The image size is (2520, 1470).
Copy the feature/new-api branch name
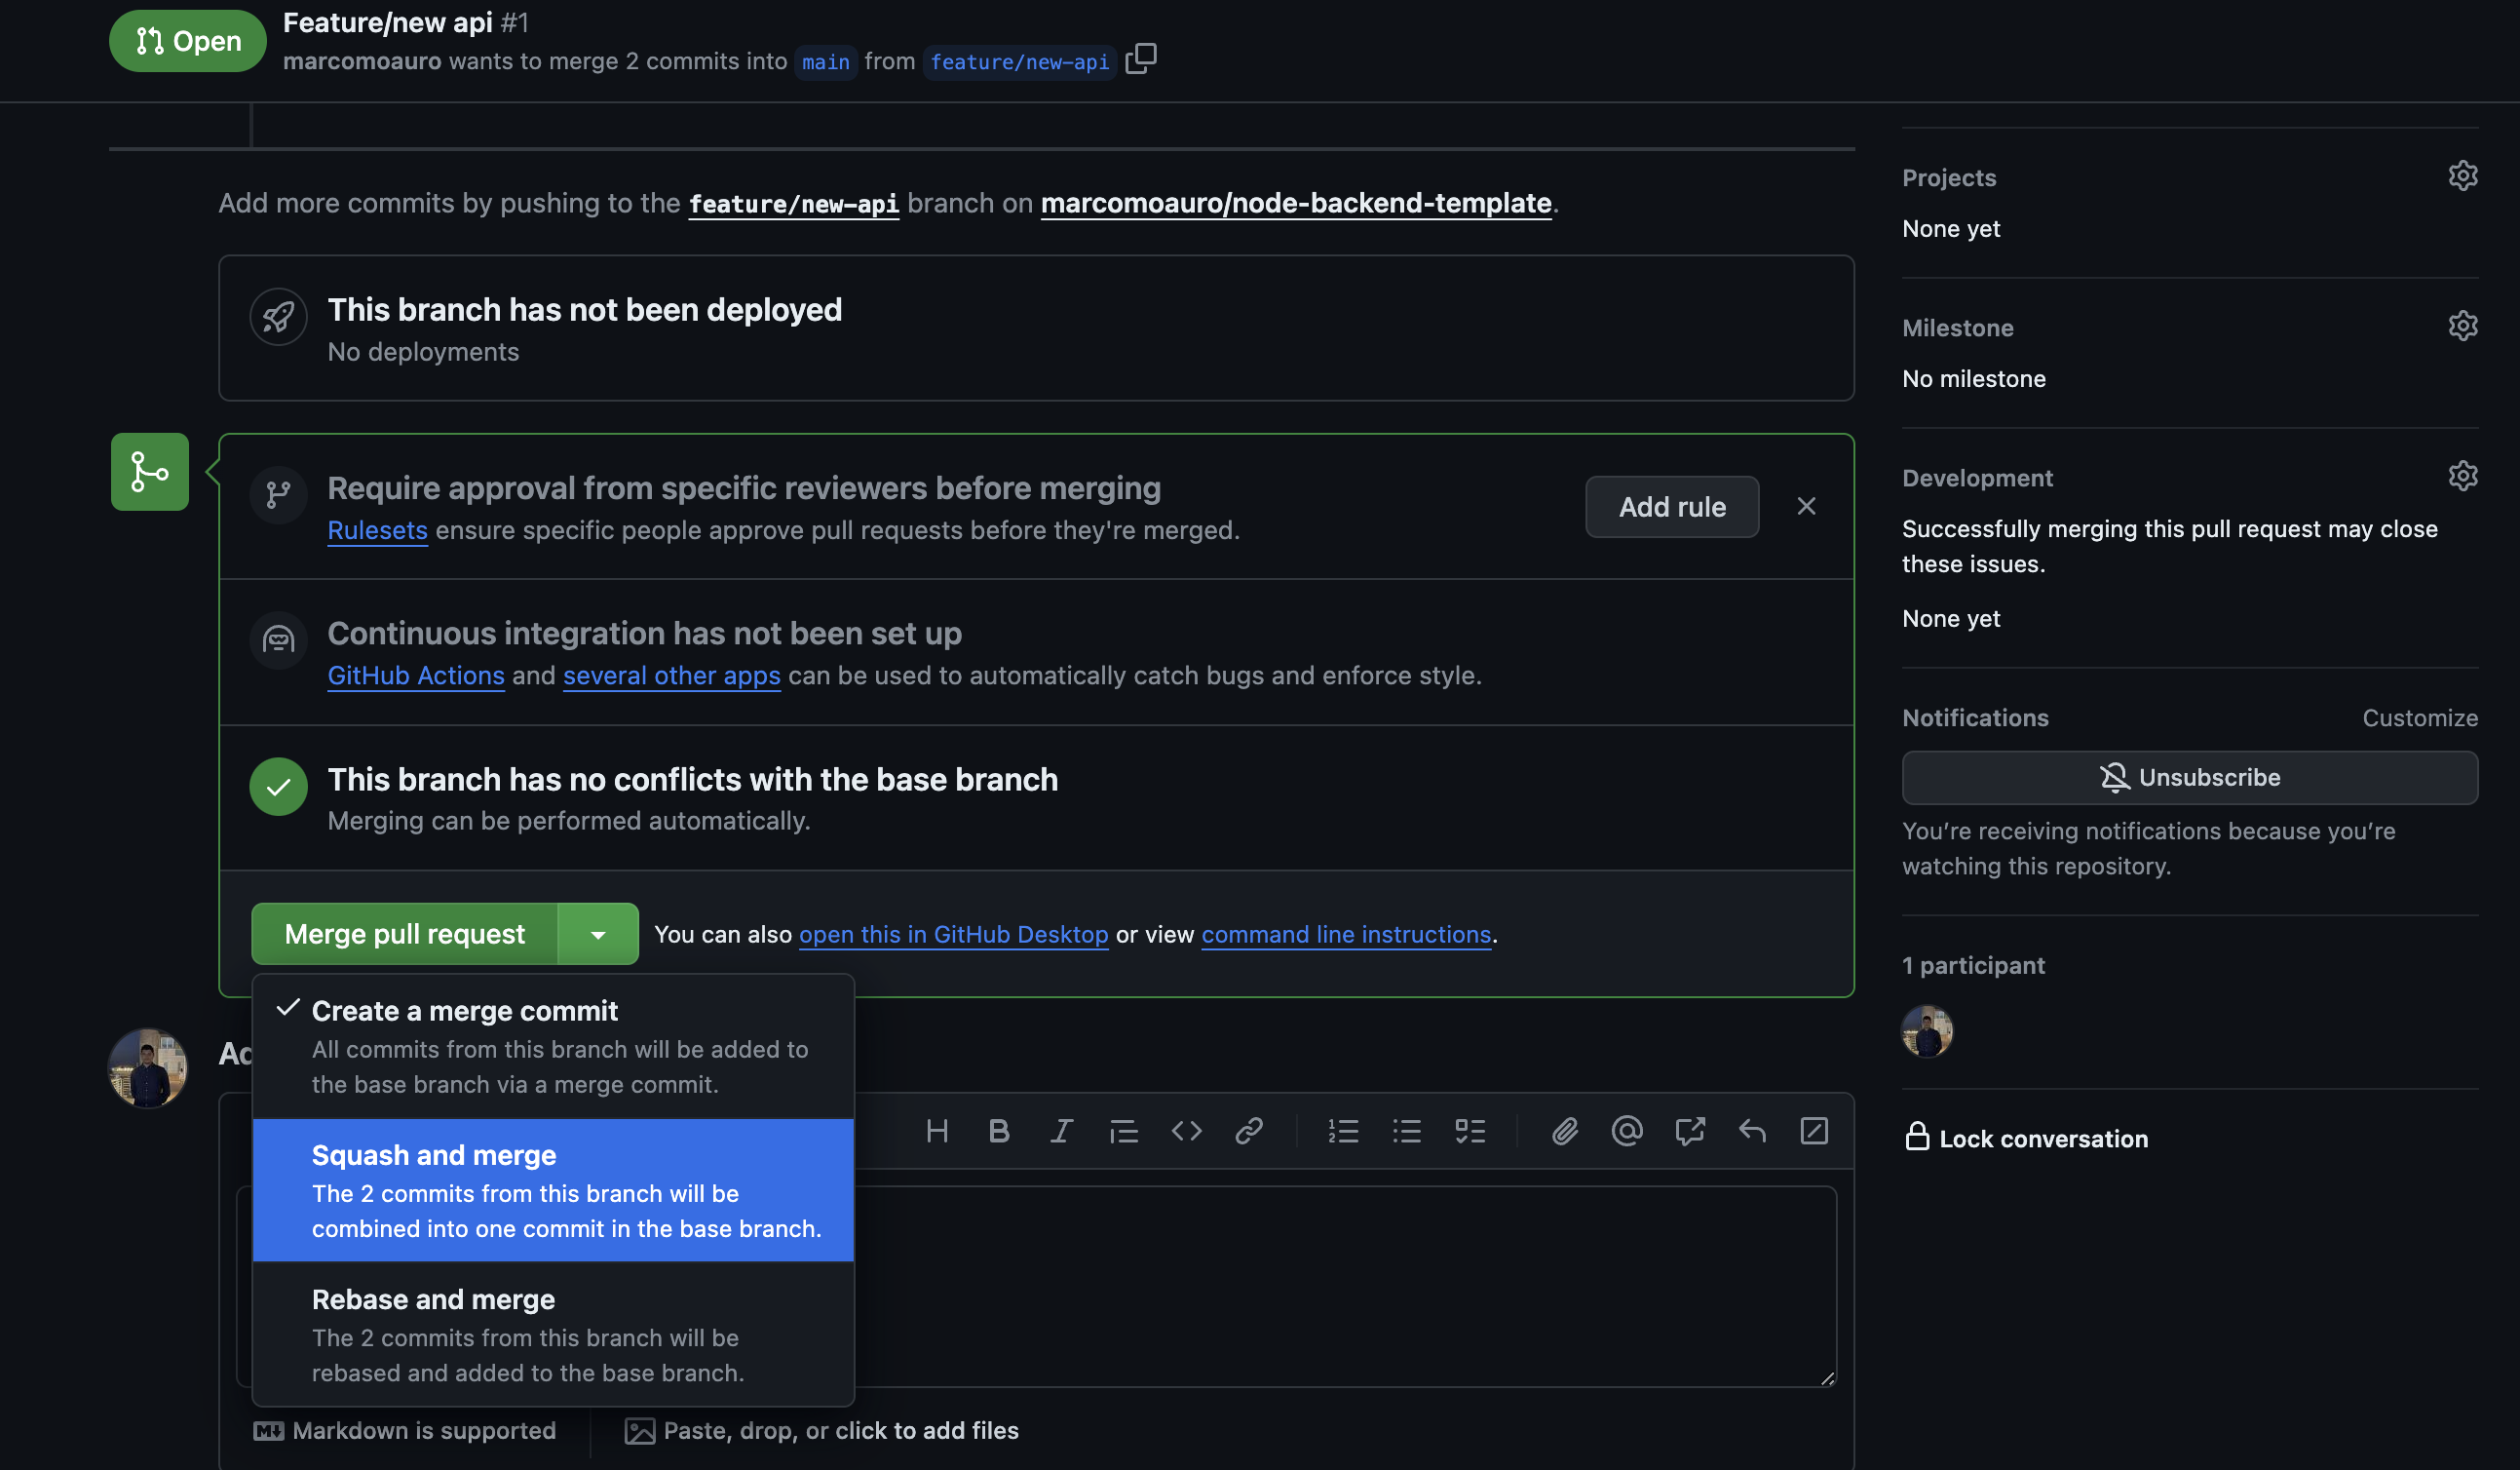(1141, 59)
